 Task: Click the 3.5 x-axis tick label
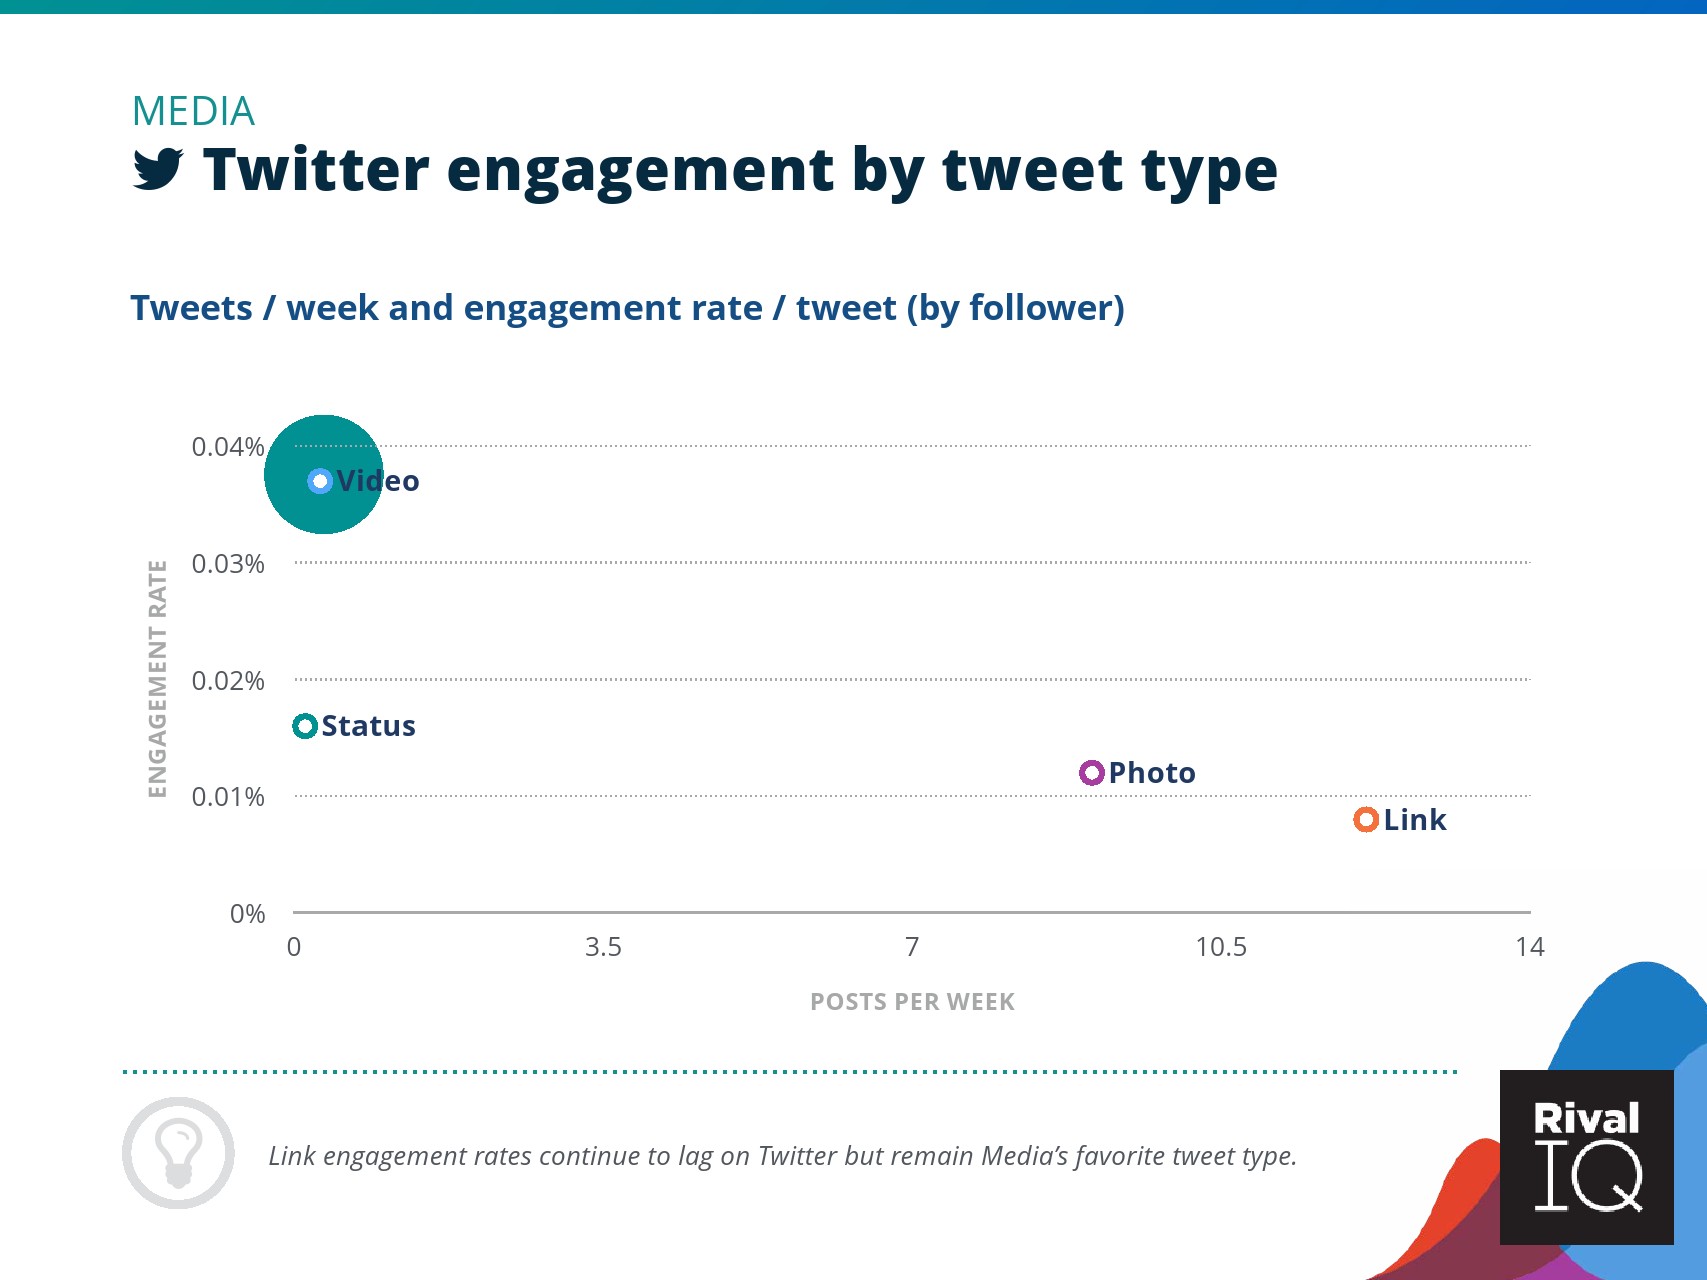pos(603,947)
